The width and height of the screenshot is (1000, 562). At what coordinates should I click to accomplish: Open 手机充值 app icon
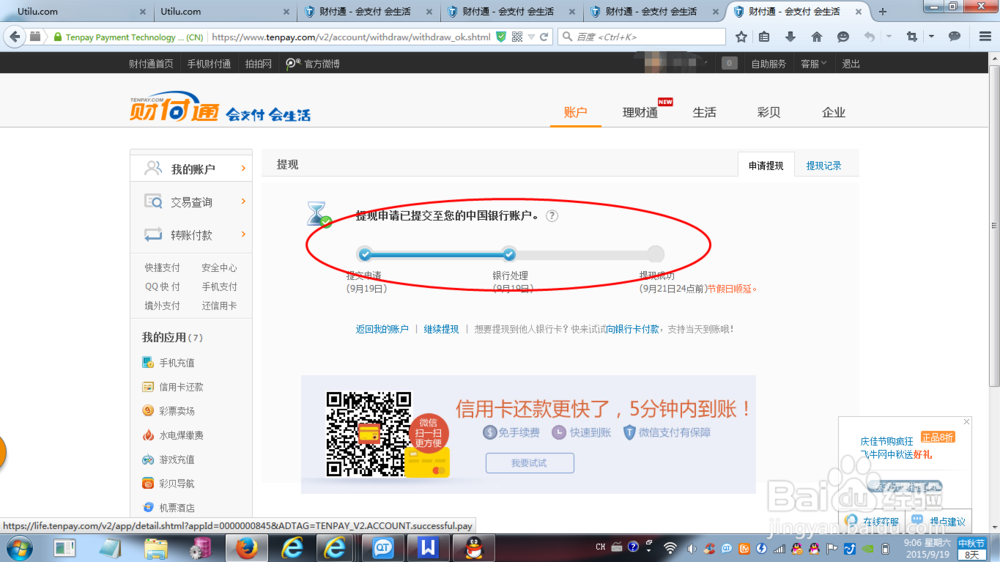(x=148, y=362)
